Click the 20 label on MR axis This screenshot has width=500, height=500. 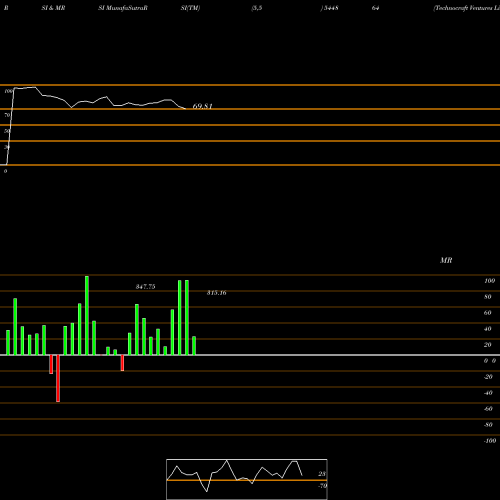(x=488, y=345)
